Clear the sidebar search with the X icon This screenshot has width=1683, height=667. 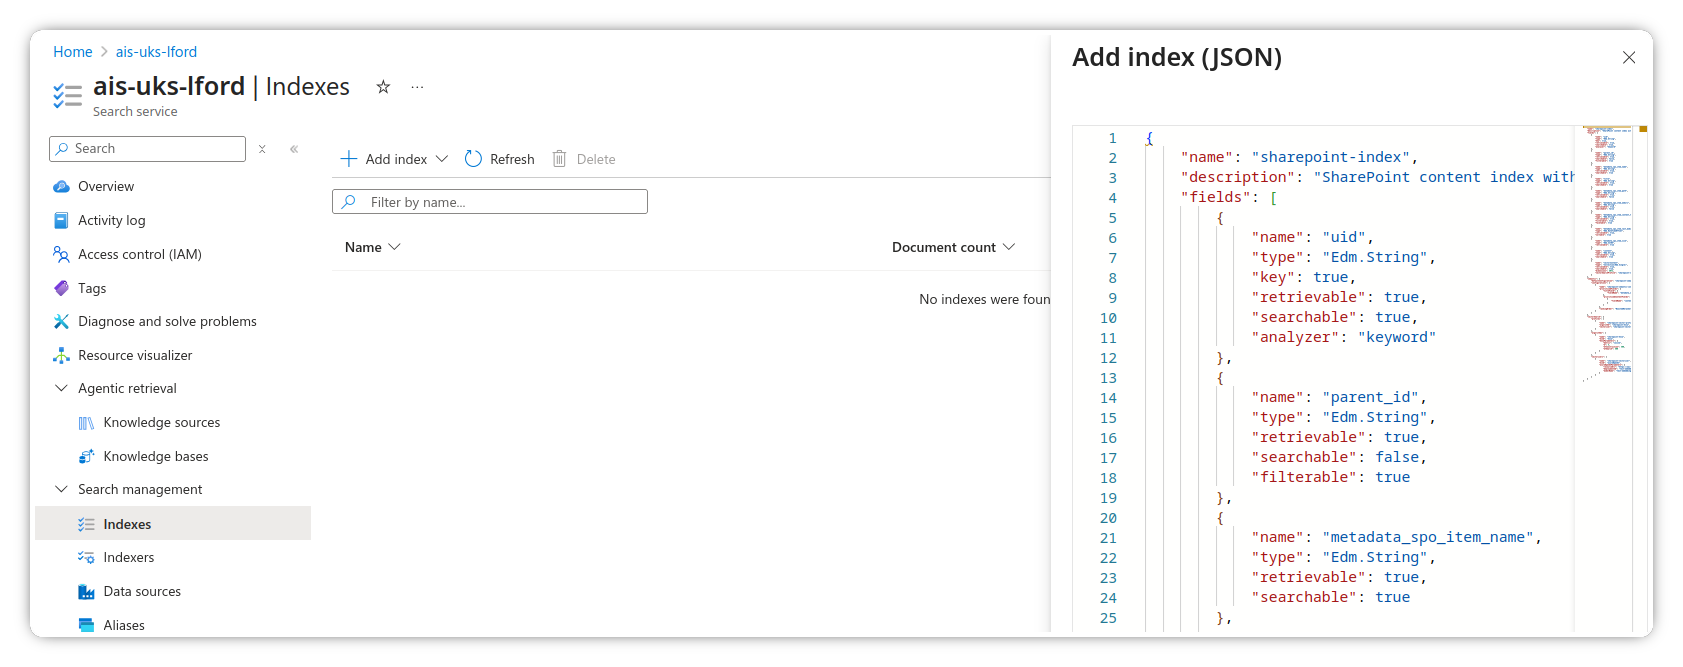coord(262,149)
